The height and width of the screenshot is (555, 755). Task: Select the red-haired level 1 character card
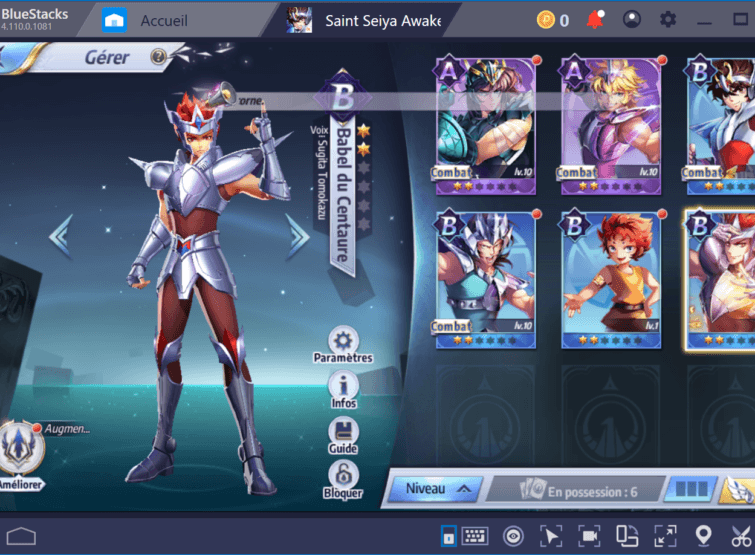coord(604,277)
